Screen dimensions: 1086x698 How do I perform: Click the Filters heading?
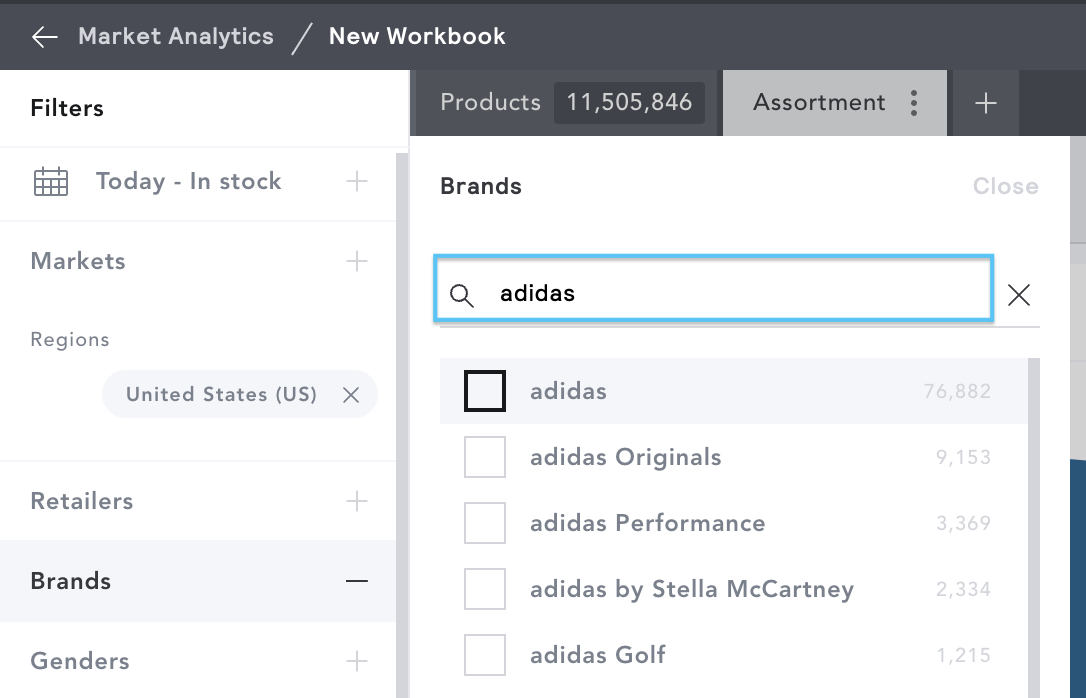(67, 108)
